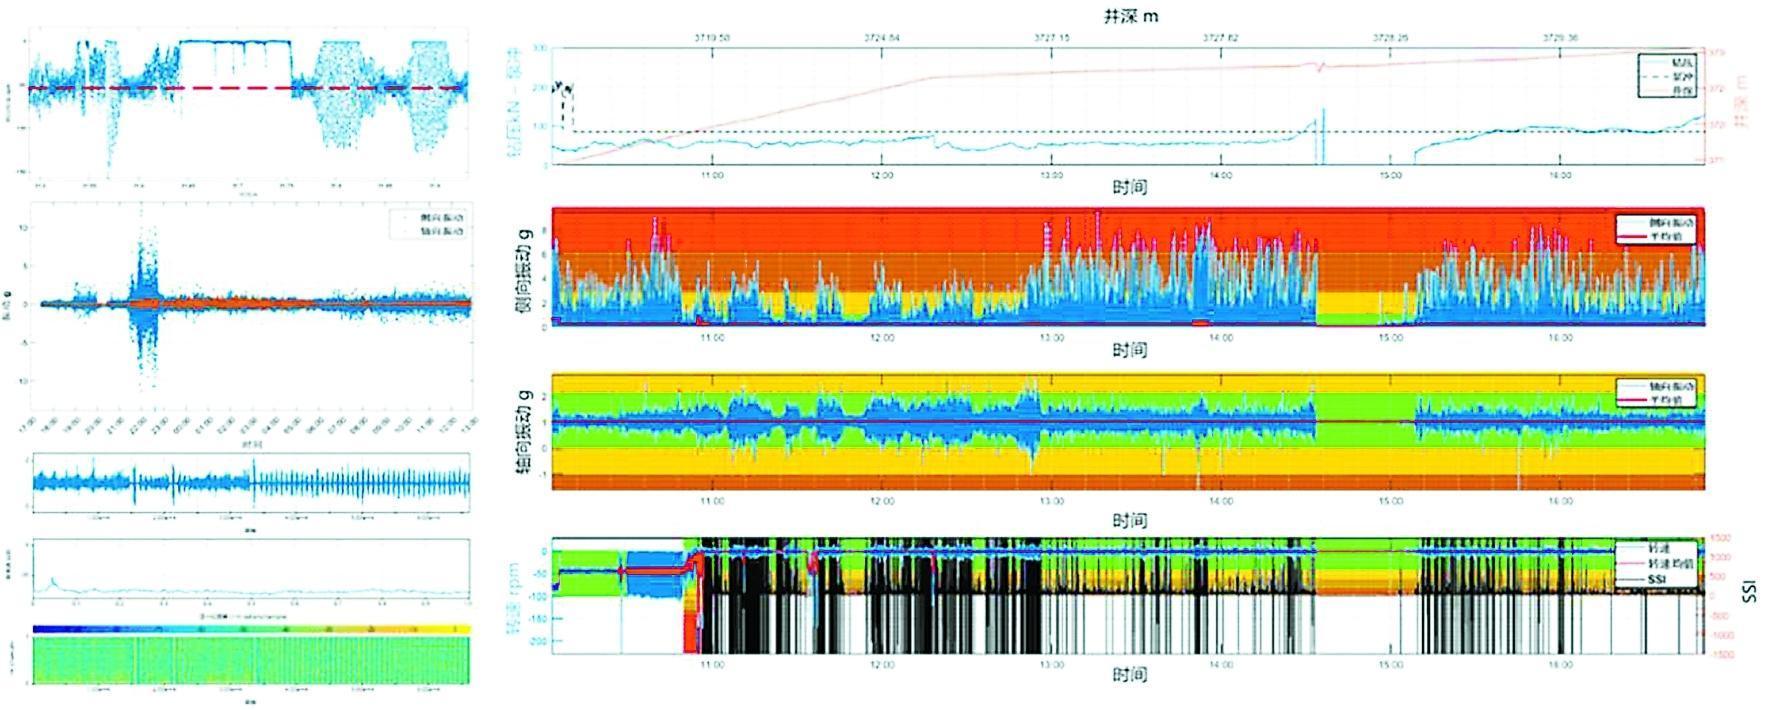Click the 15:00 tick under the bottom rpm chart
This screenshot has height=710, width=1772.
[1390, 664]
